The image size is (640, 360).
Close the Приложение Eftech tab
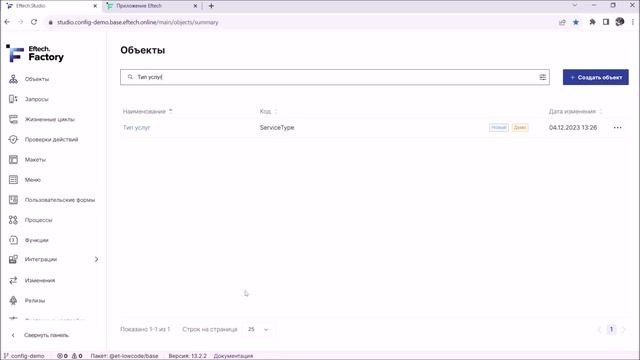click(195, 6)
